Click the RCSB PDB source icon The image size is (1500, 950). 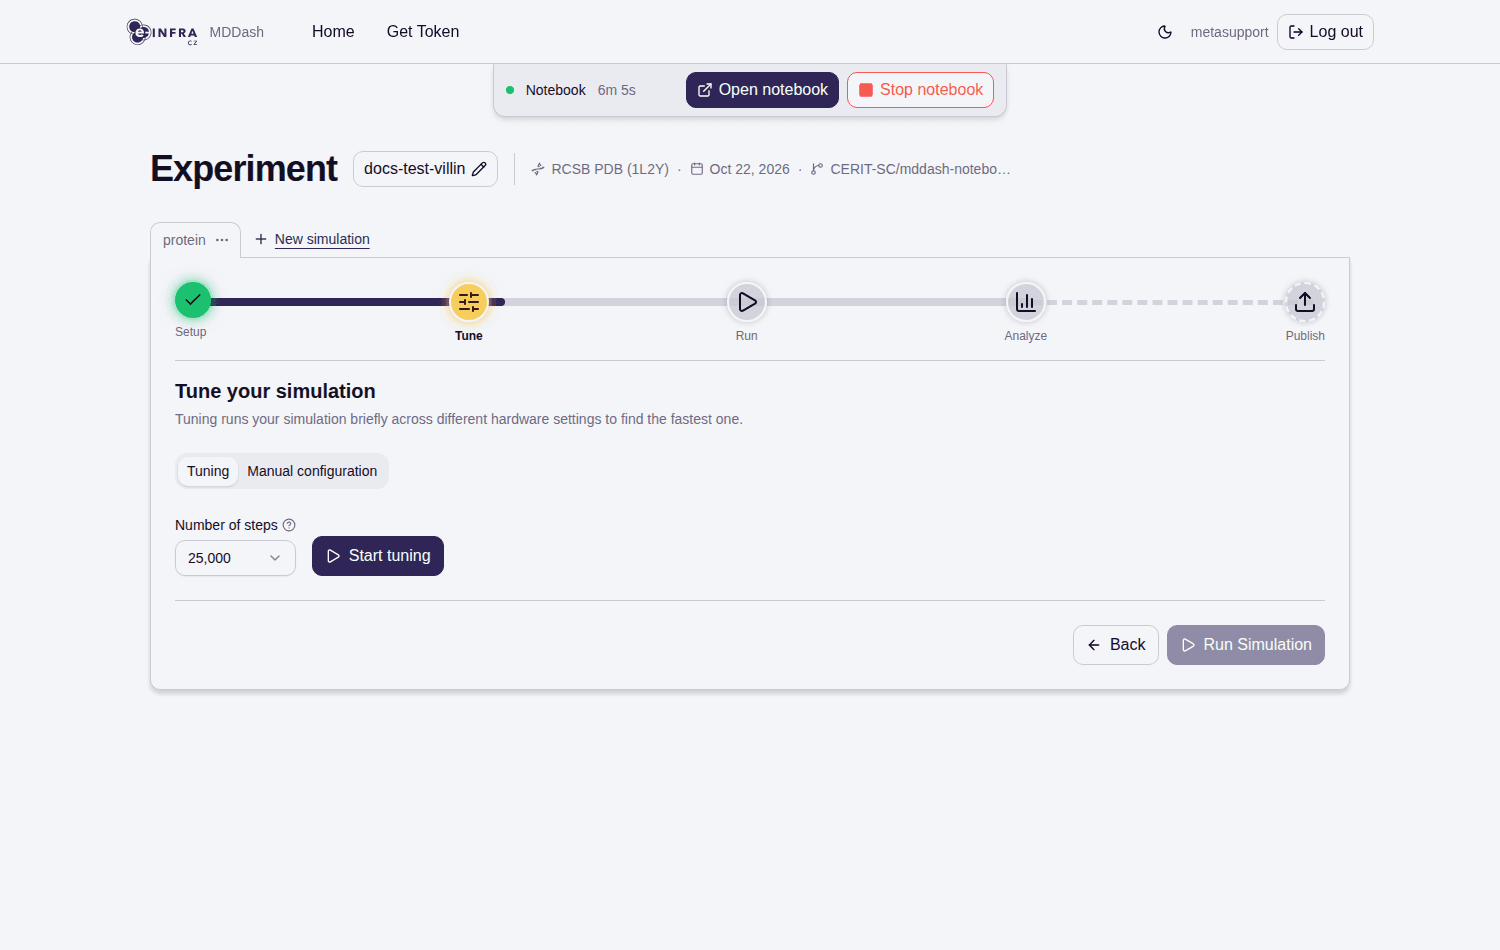(x=538, y=169)
